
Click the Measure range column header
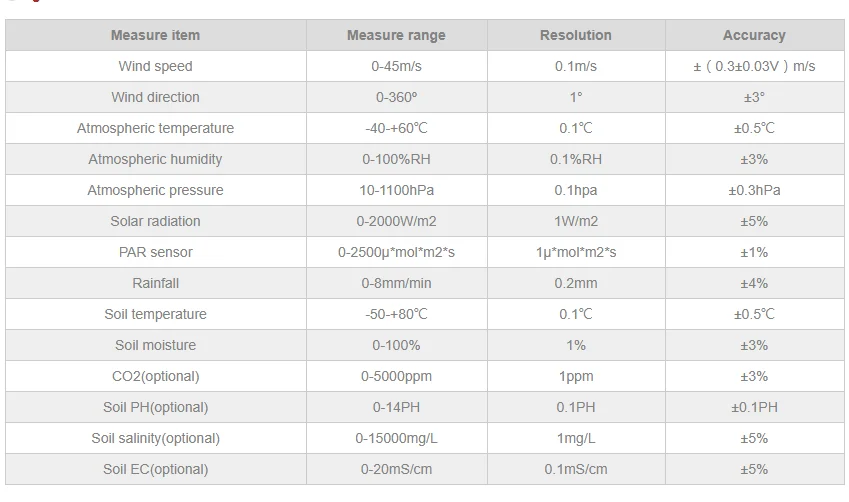point(396,35)
